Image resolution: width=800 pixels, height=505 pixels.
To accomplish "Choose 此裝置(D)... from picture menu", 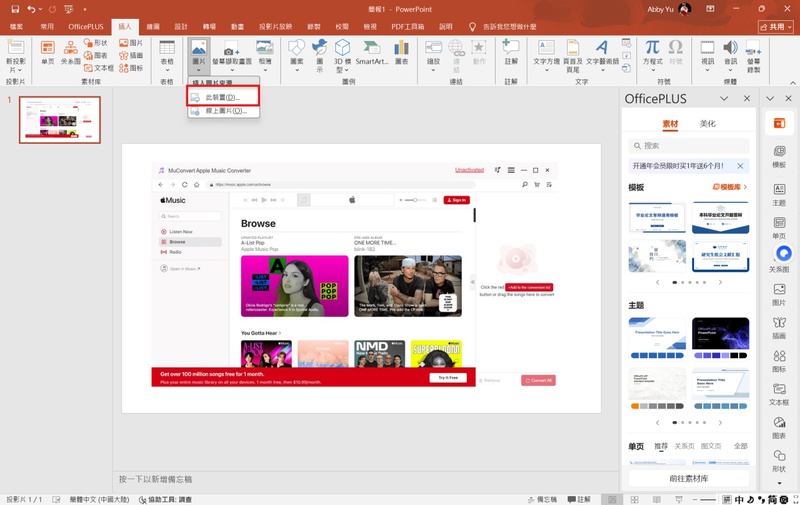I will coord(223,97).
